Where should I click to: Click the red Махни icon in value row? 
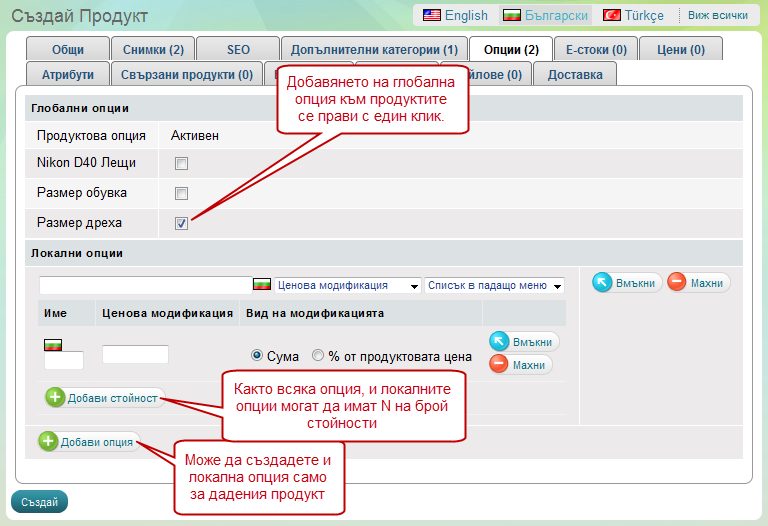click(500, 365)
